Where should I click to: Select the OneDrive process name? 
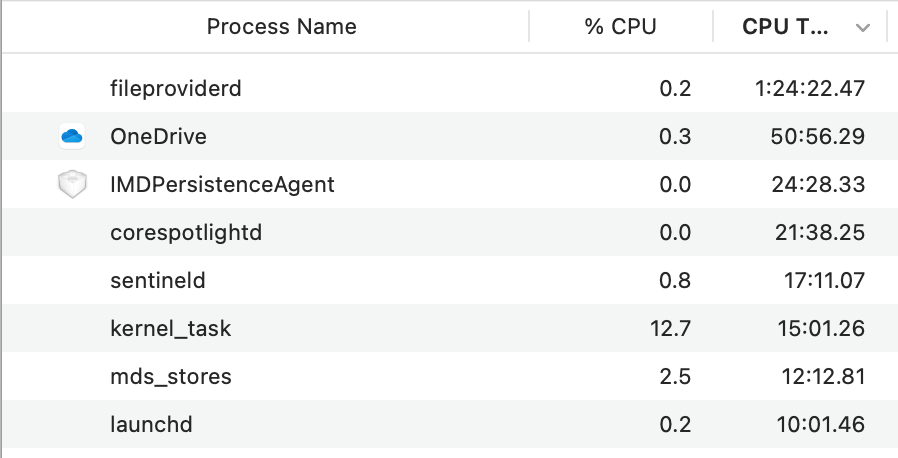pyautogui.click(x=158, y=136)
